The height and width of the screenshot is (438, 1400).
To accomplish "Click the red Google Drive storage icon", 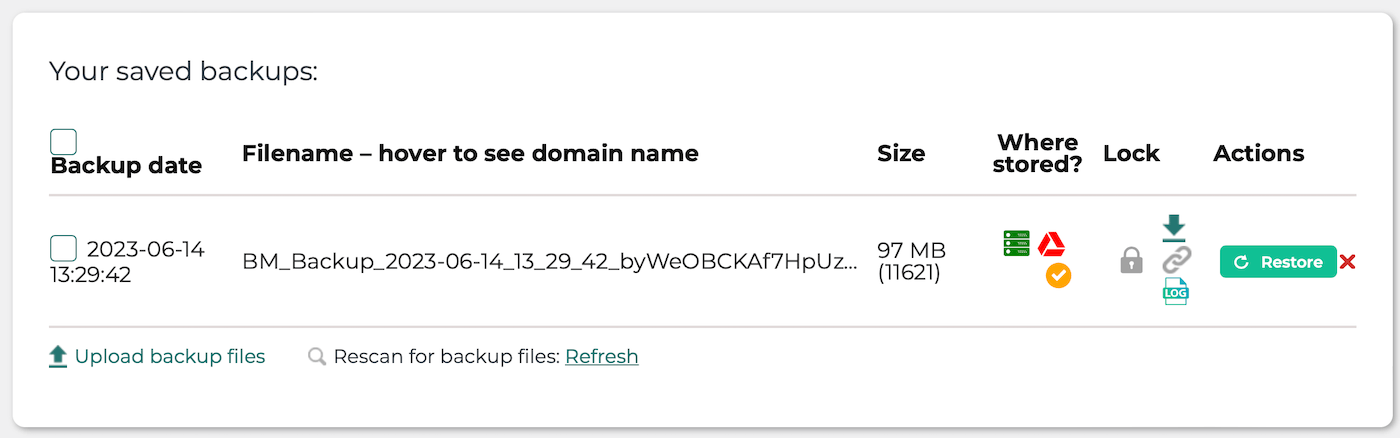I will pos(1051,244).
